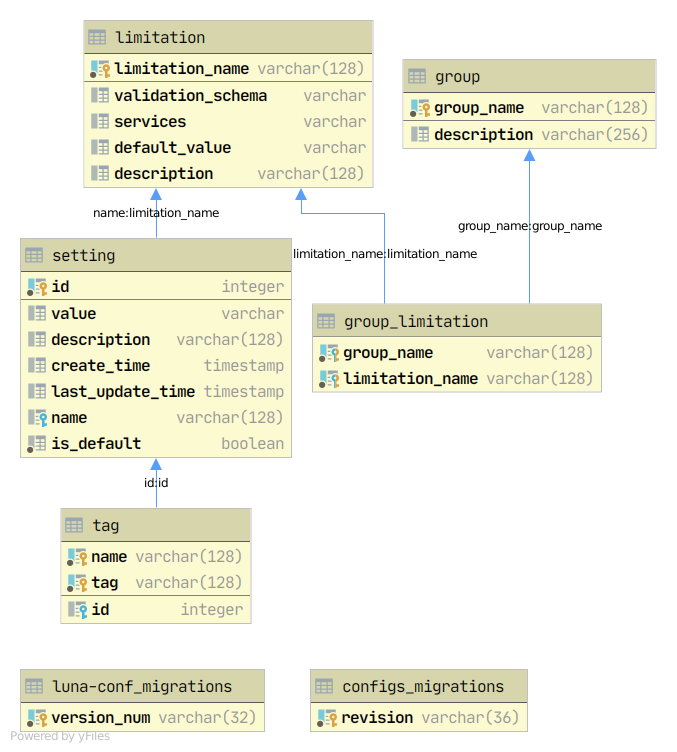Click the limitation table header icon
The width and height of the screenshot is (677, 752).
97,38
